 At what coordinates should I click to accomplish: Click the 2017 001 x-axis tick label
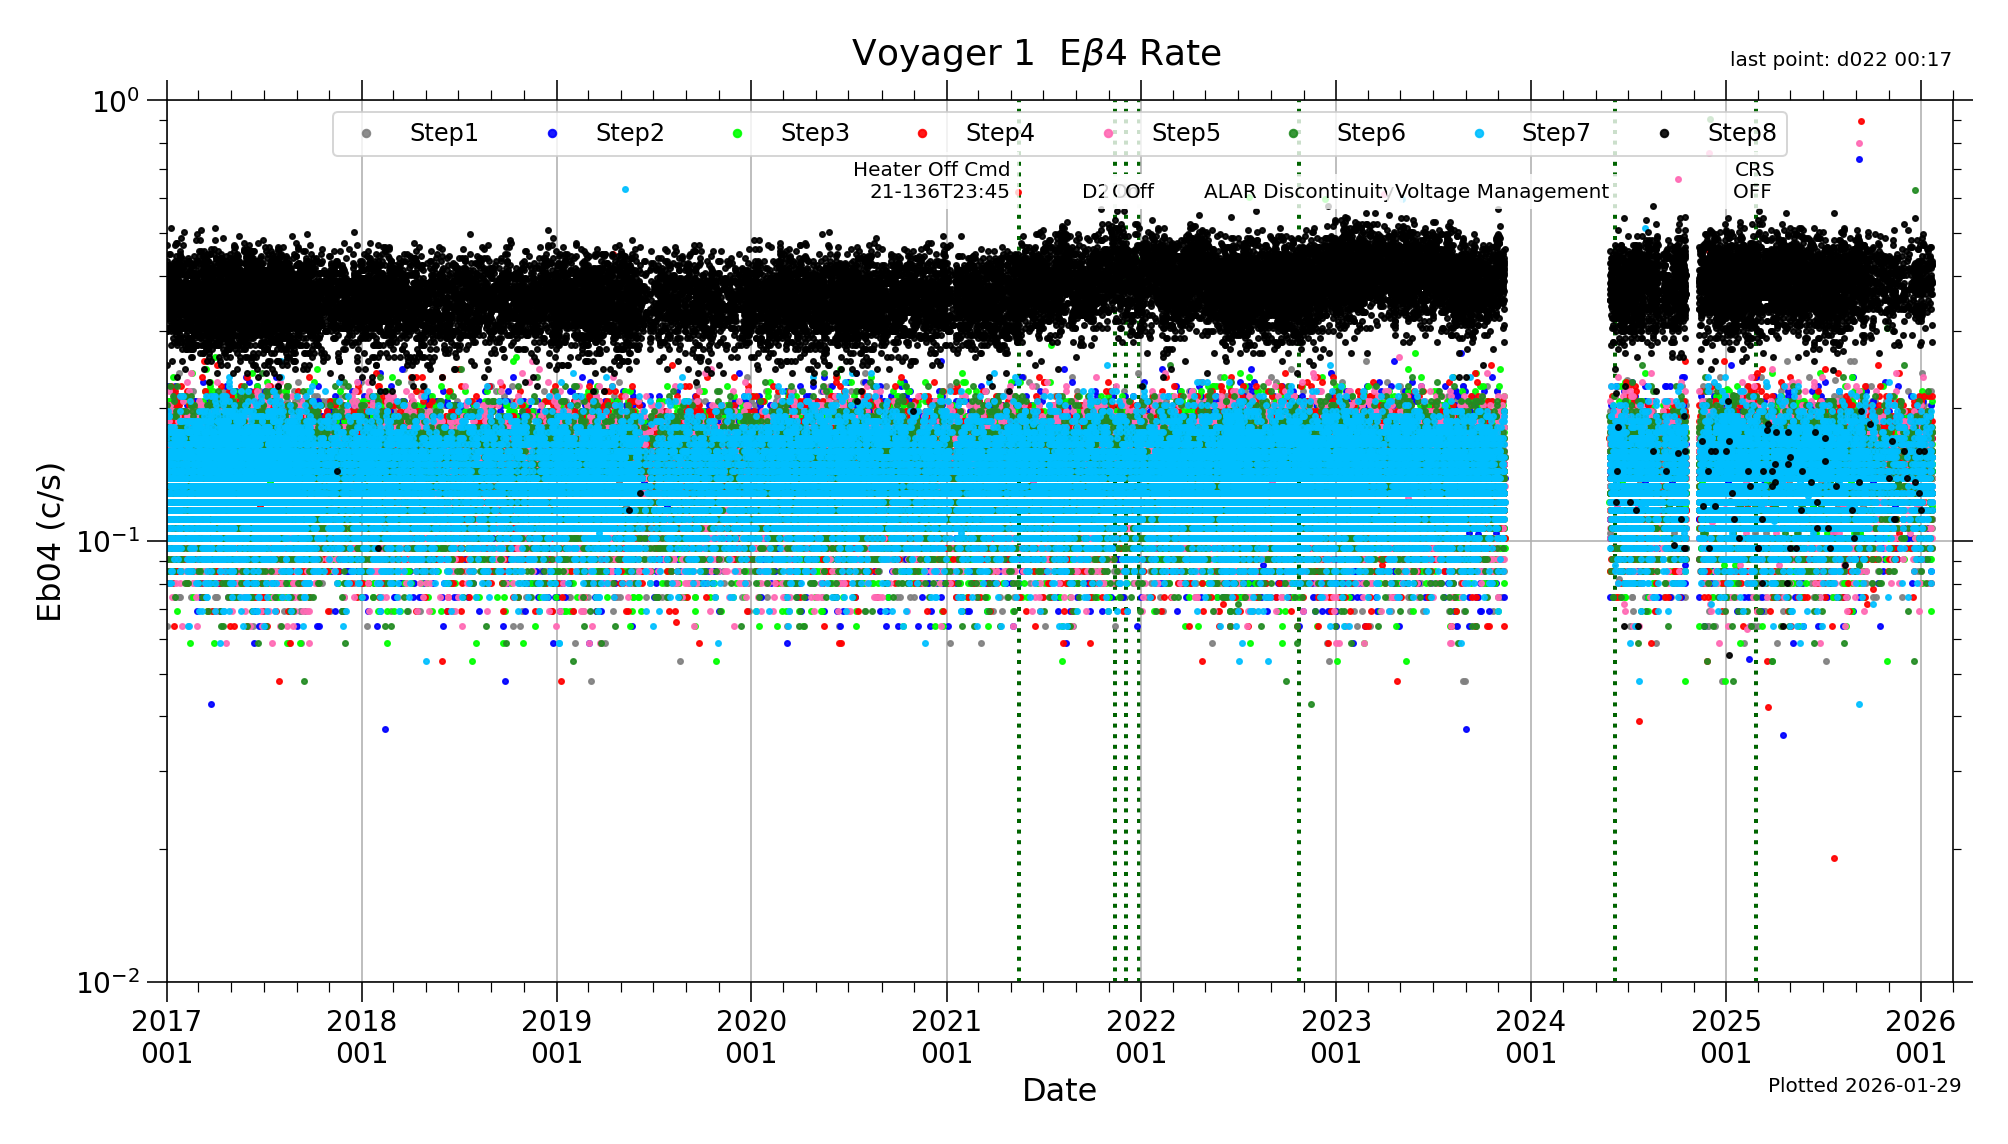pyautogui.click(x=167, y=1037)
